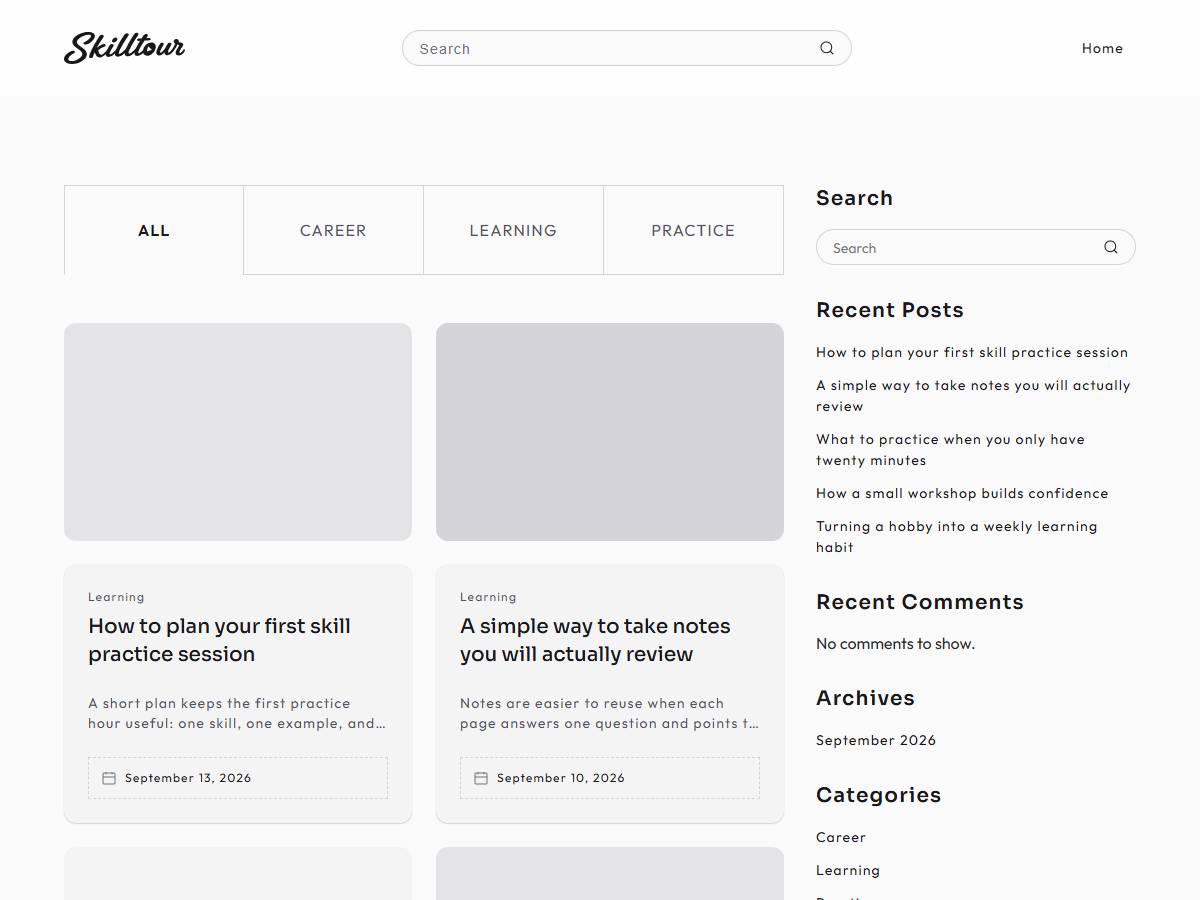Click the "Recent Posts" sidebar heading
This screenshot has height=900, width=1200.
tap(890, 310)
